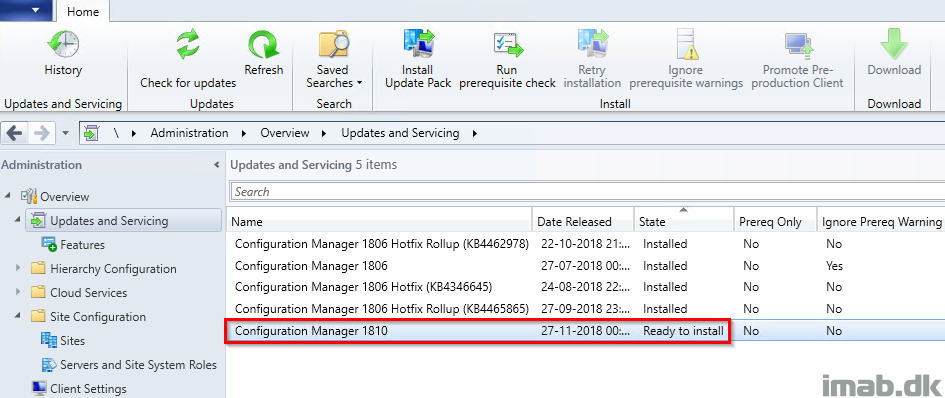The image size is (945, 398).
Task: Expand arrow after Updates and Servicing breadcrumb
Action: 475,133
